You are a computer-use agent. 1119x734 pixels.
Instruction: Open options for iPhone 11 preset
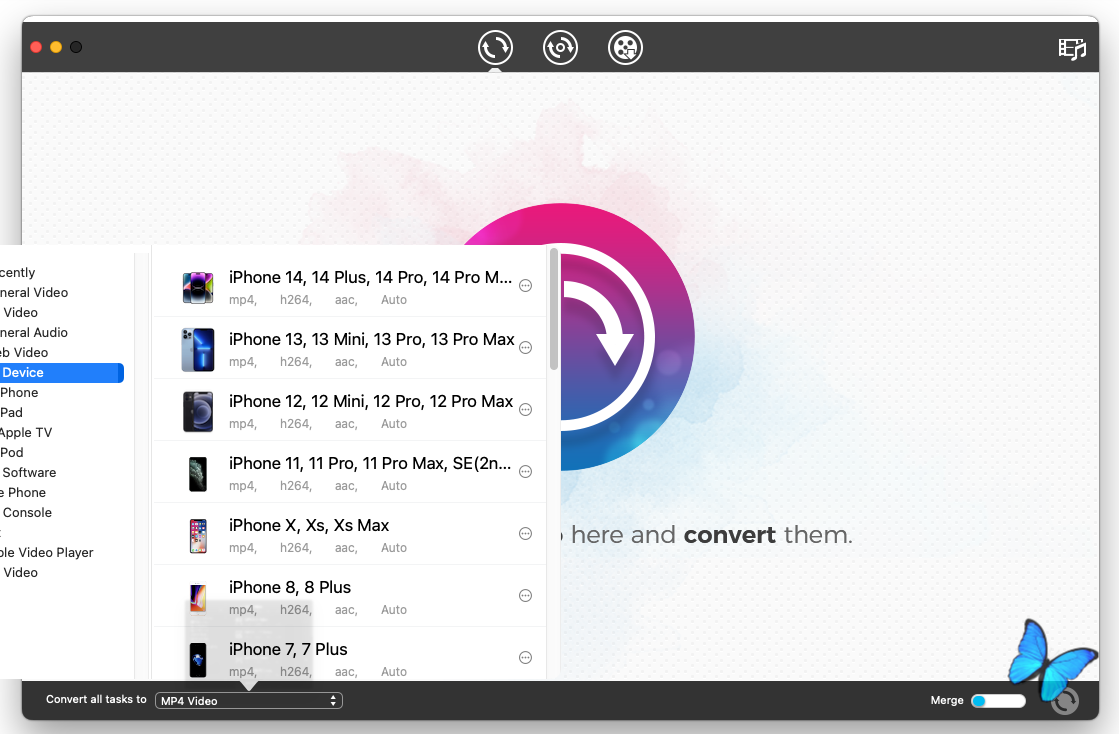coord(525,472)
